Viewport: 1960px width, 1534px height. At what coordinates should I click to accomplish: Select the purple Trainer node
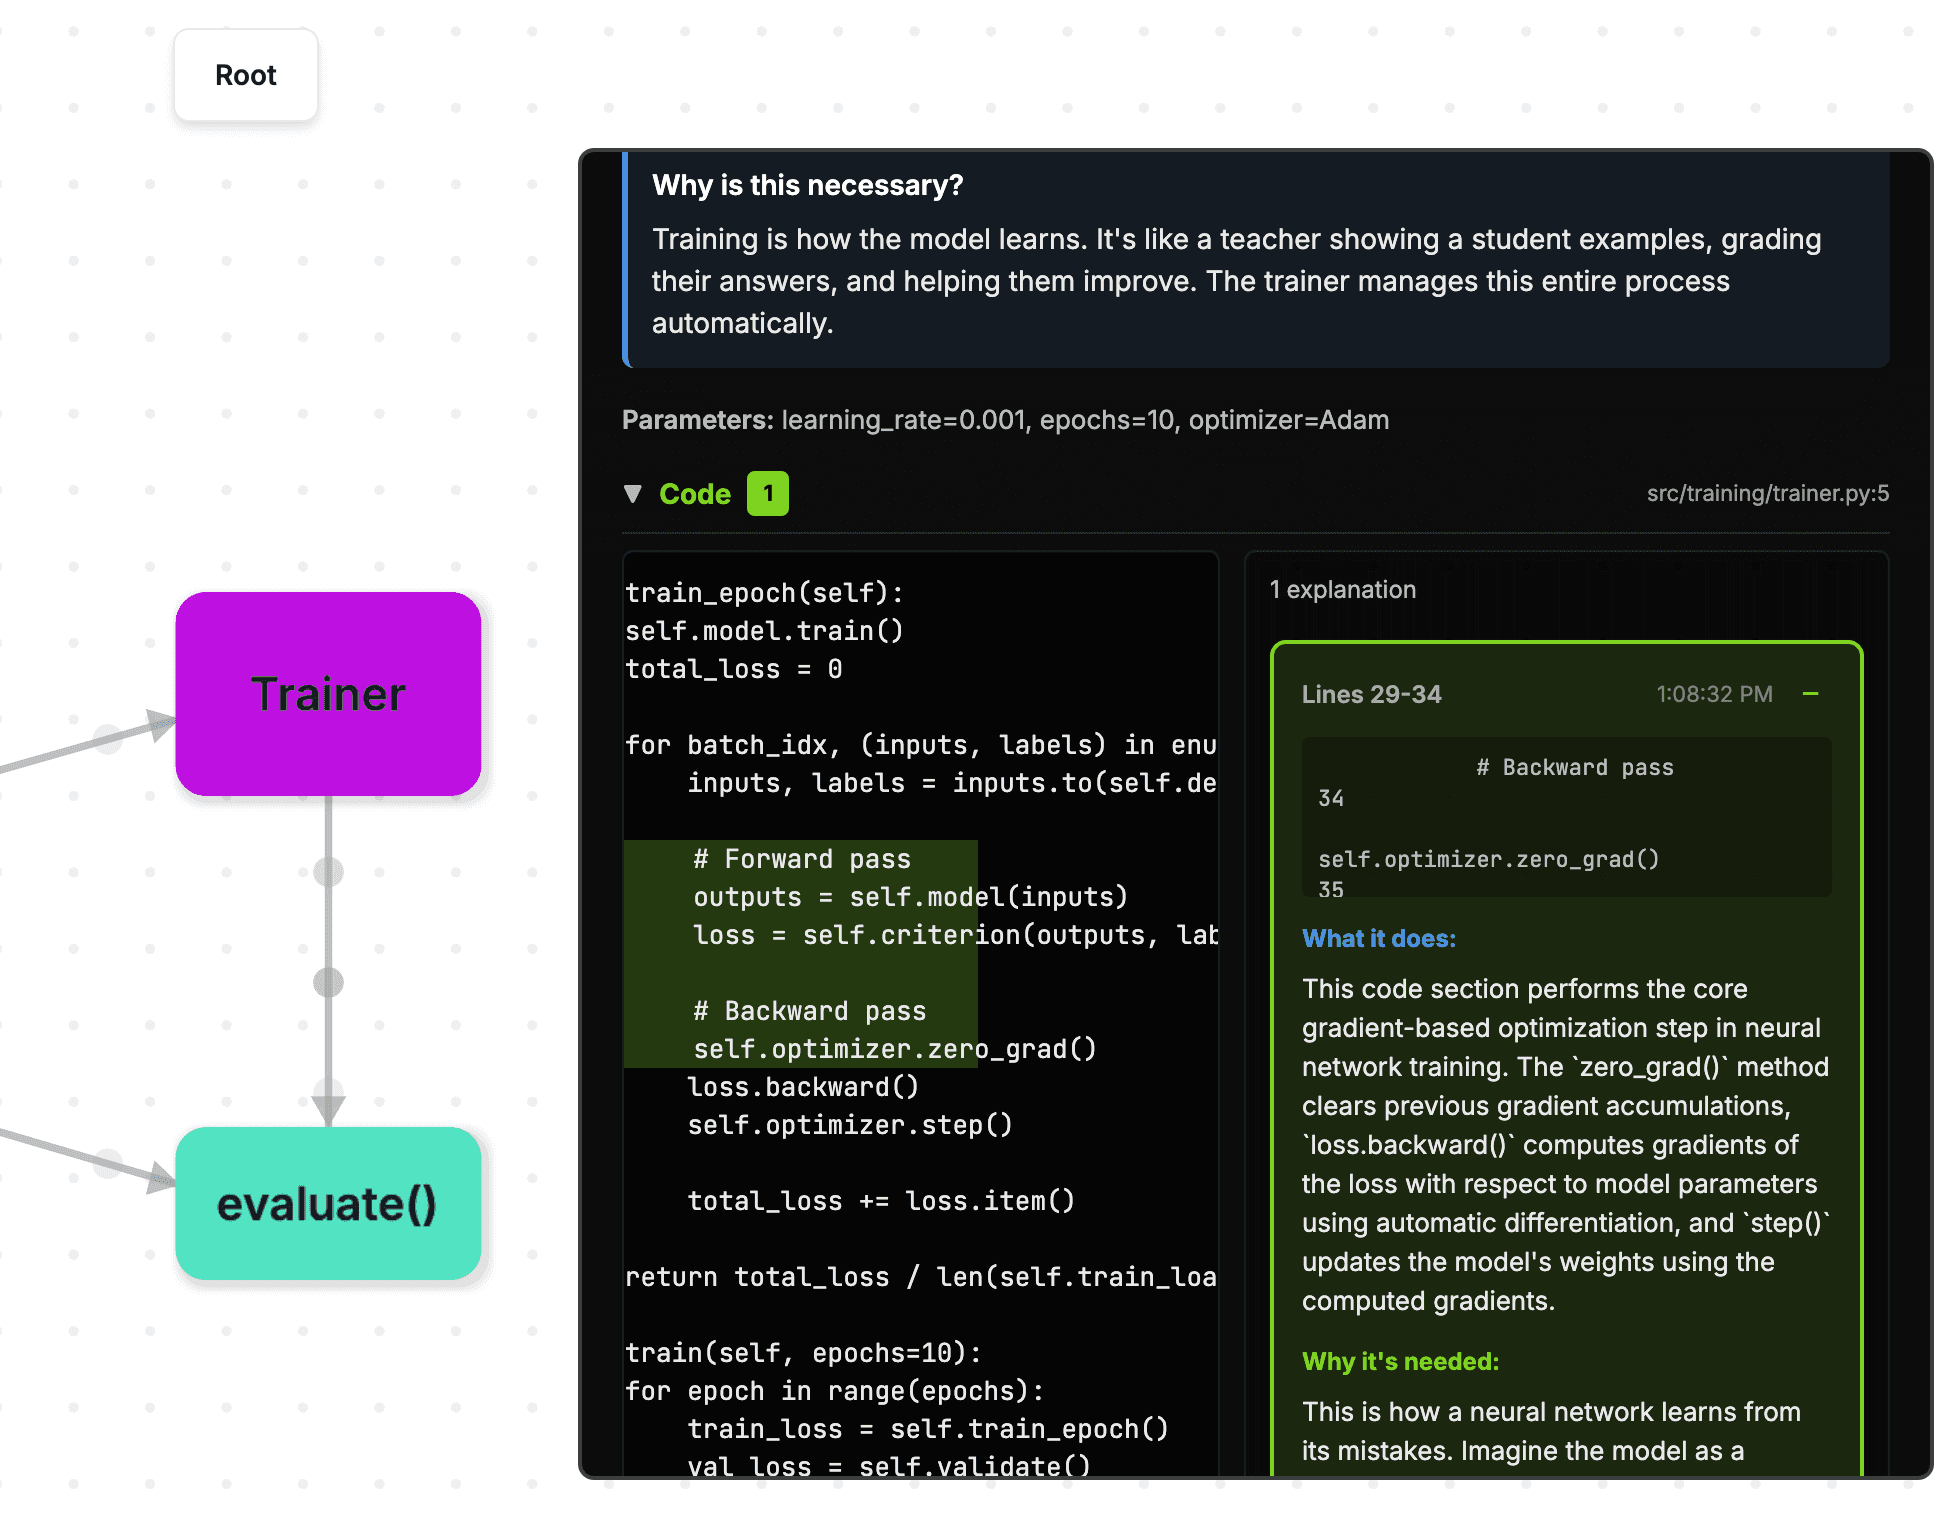click(328, 693)
